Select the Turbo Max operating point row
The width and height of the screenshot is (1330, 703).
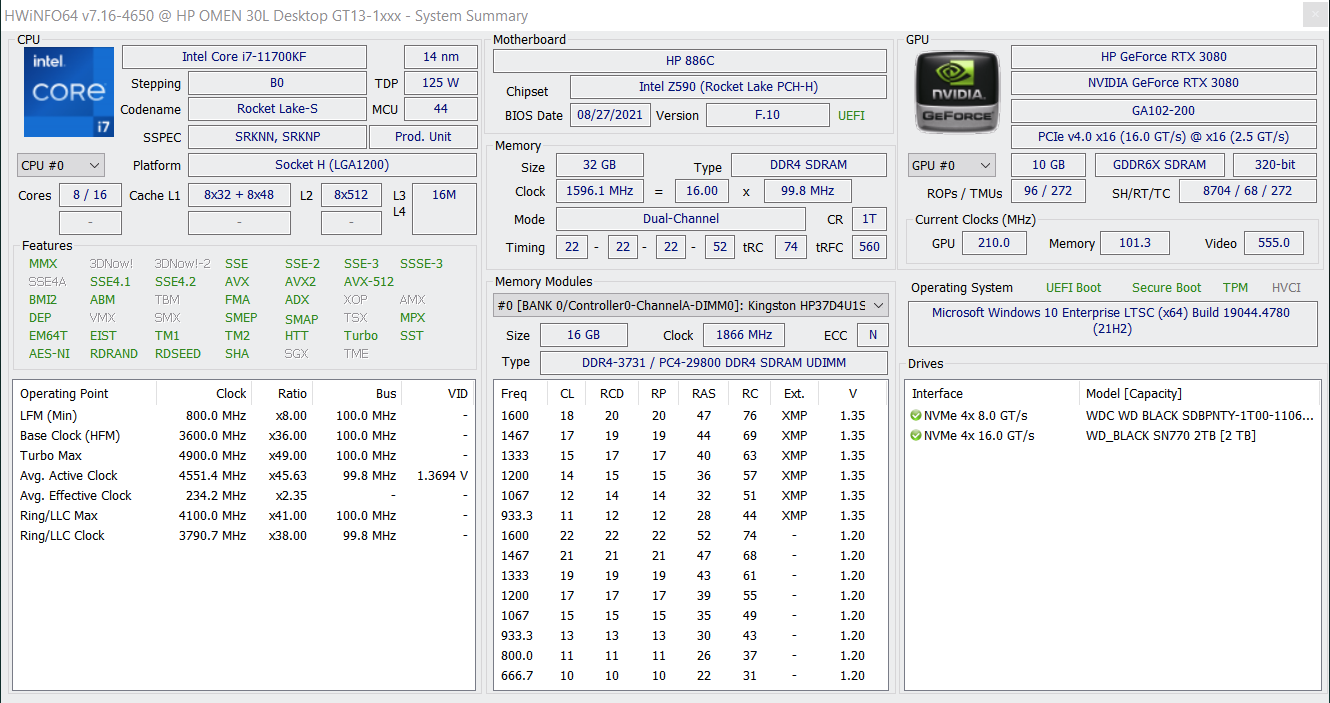(244, 455)
